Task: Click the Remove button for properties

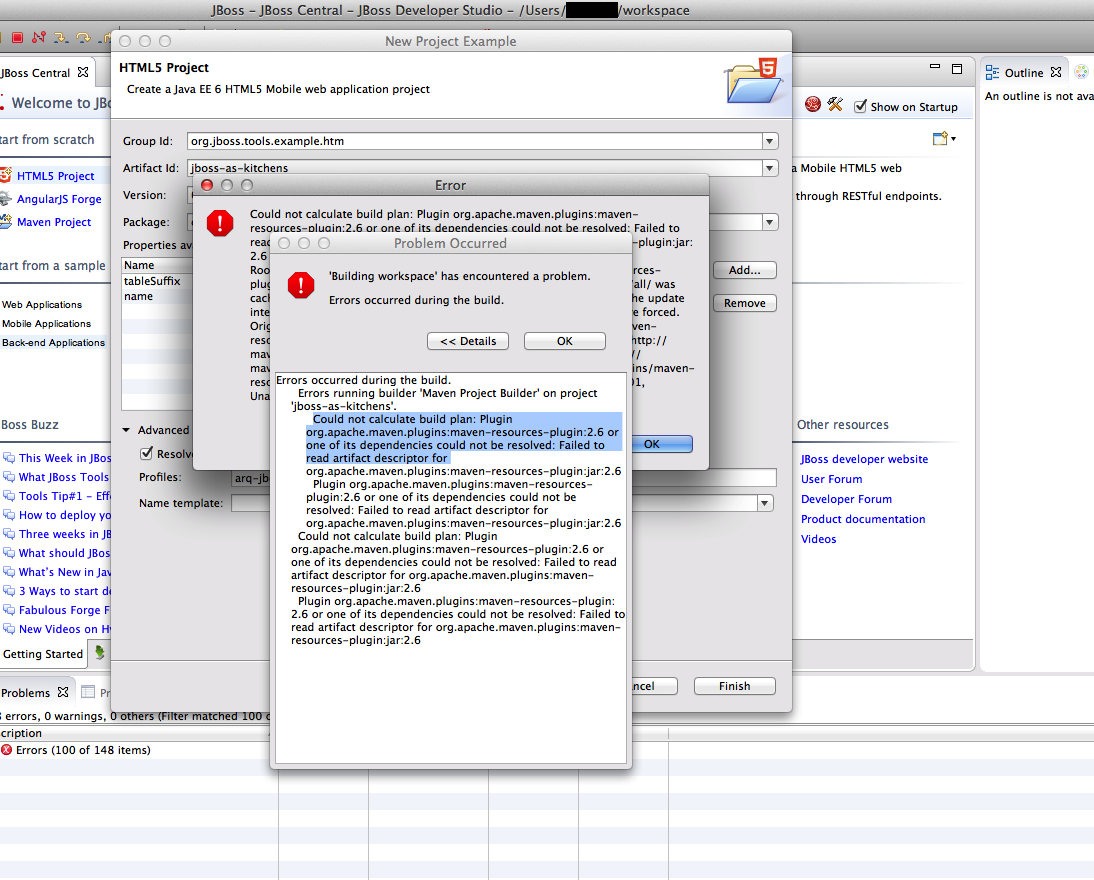Action: pyautogui.click(x=744, y=303)
